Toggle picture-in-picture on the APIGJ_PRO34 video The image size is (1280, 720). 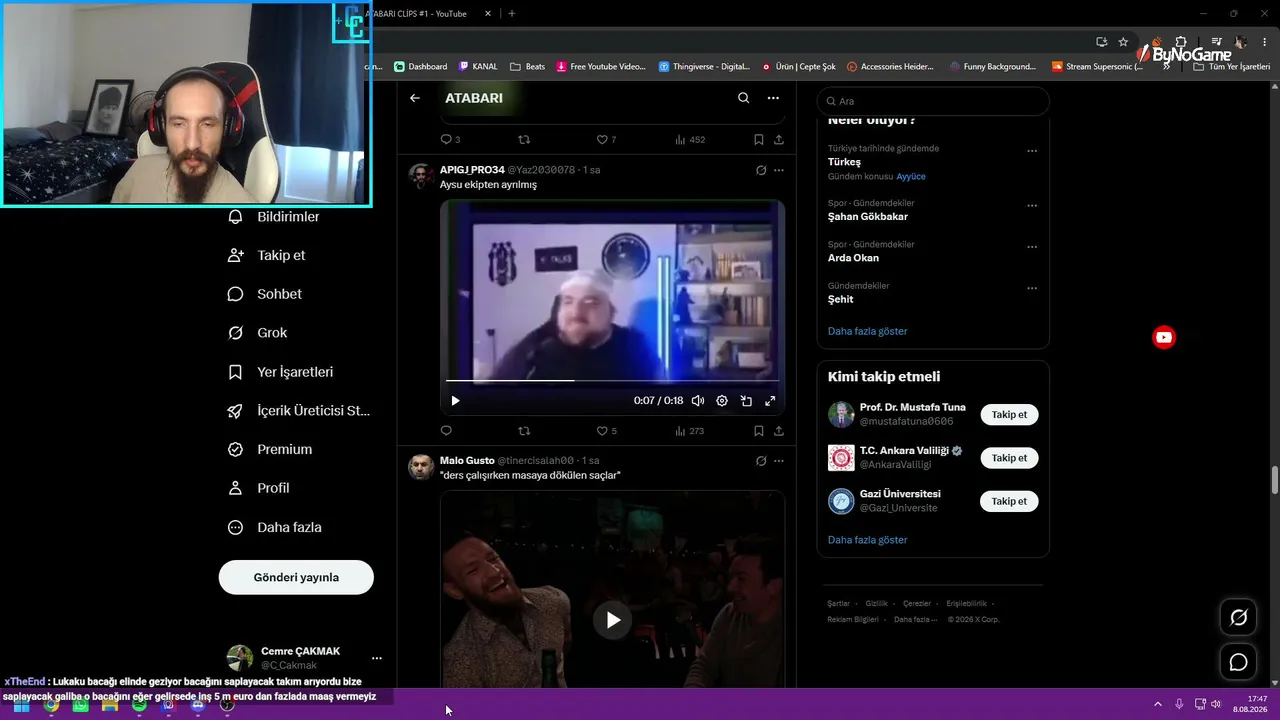[746, 401]
